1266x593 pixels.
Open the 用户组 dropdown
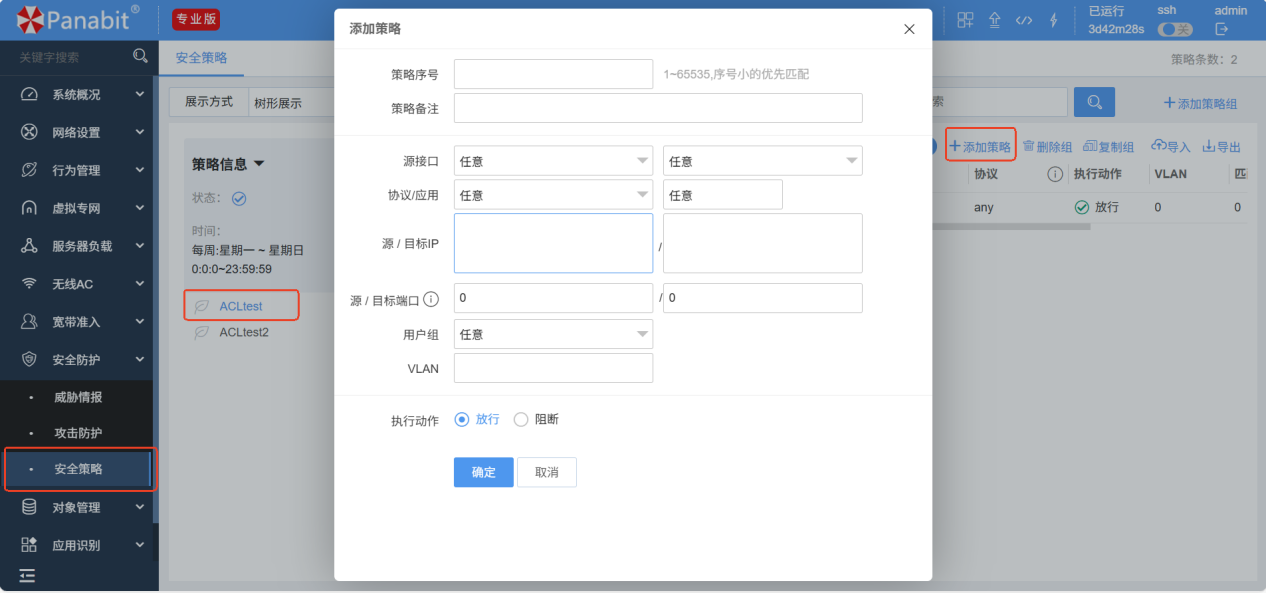click(553, 335)
